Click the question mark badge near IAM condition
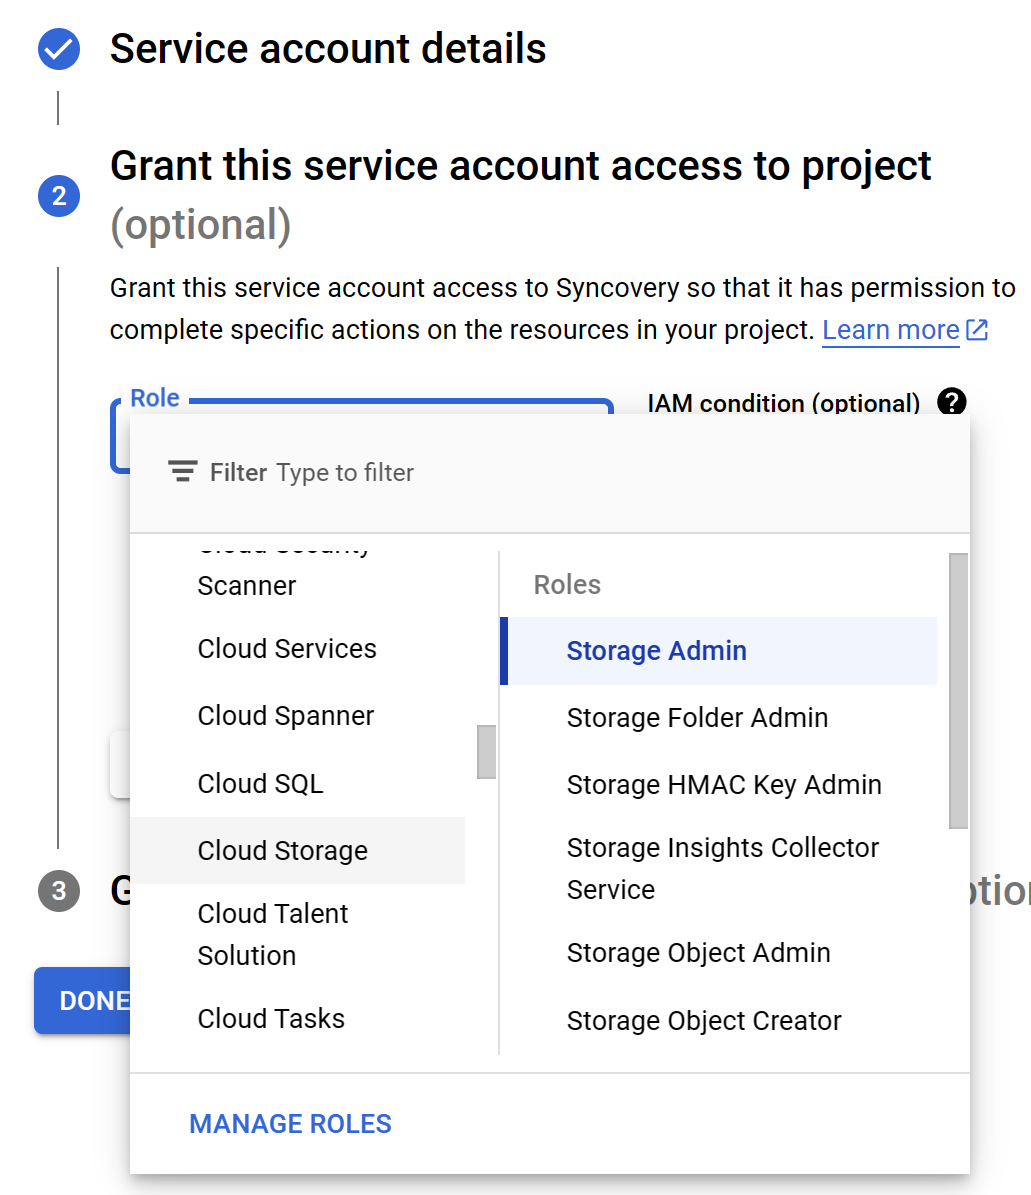This screenshot has width=1031, height=1195. (952, 403)
